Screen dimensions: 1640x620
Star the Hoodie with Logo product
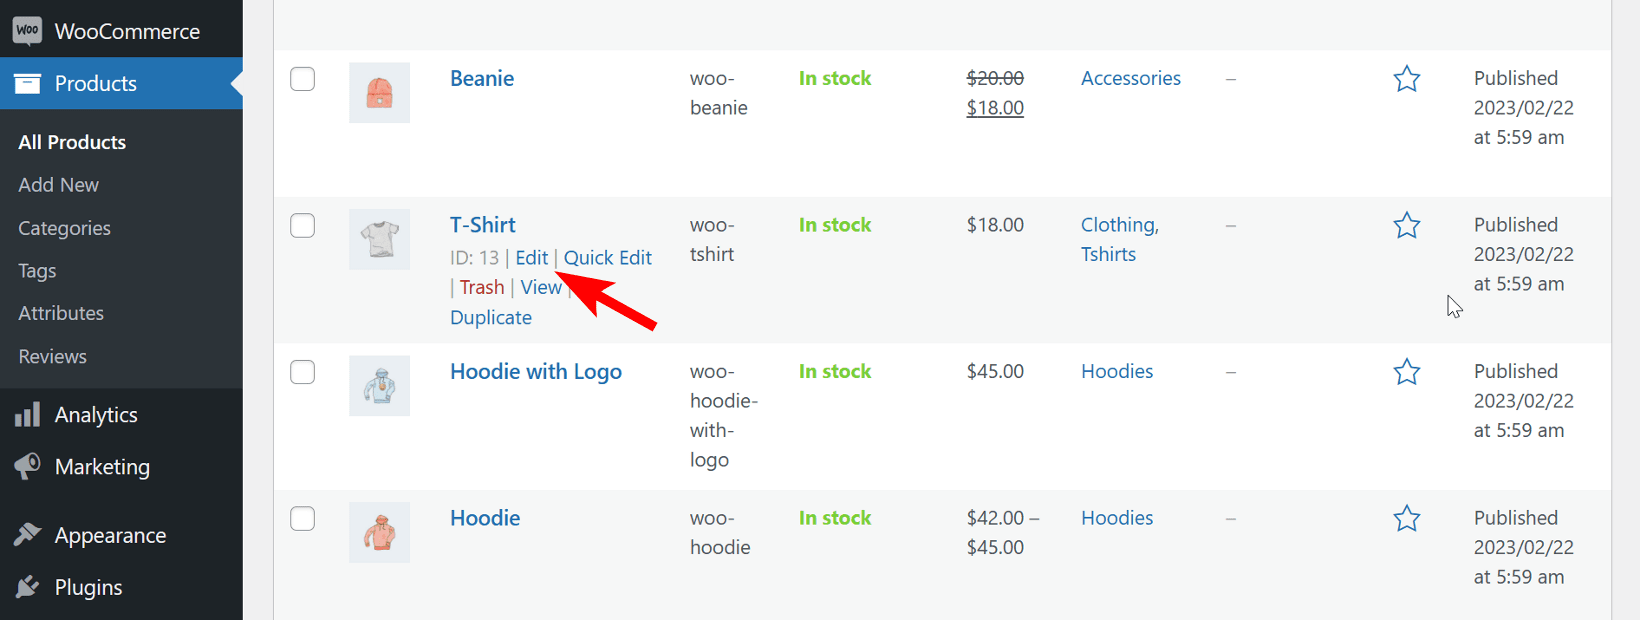pyautogui.click(x=1407, y=371)
